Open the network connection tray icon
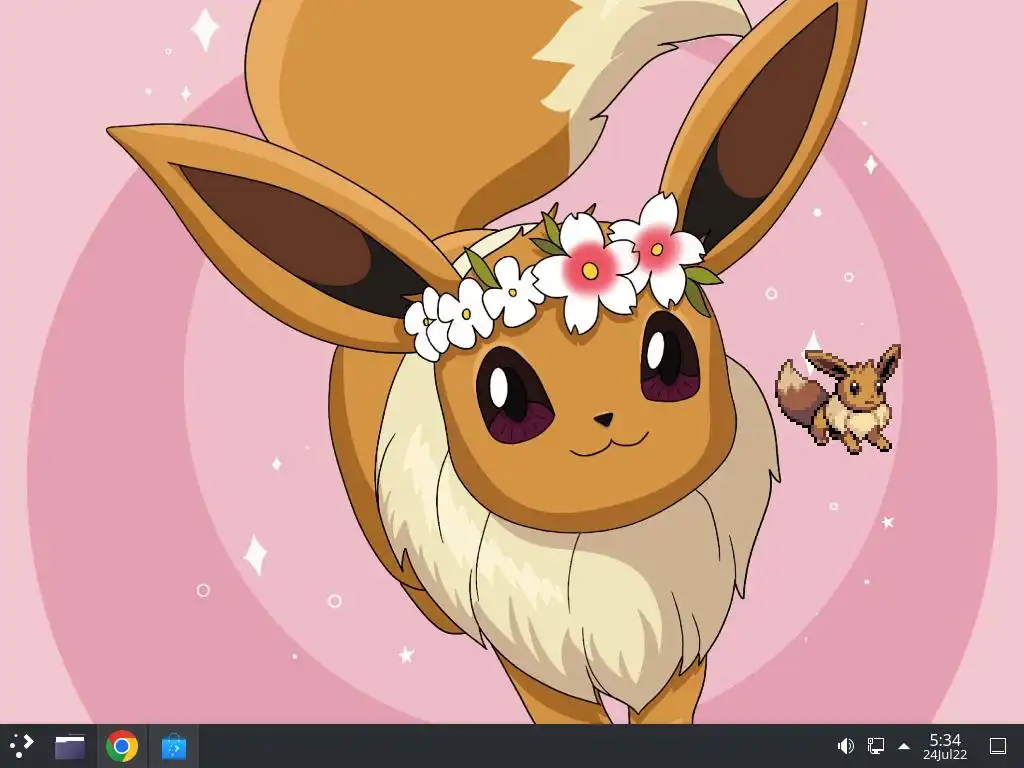This screenshot has width=1024, height=768. tap(875, 746)
